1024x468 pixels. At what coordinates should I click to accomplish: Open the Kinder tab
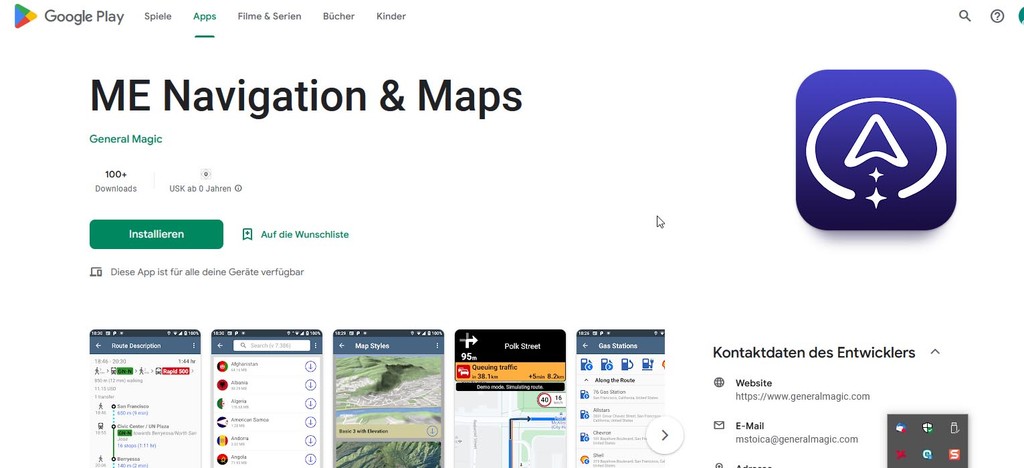391,16
